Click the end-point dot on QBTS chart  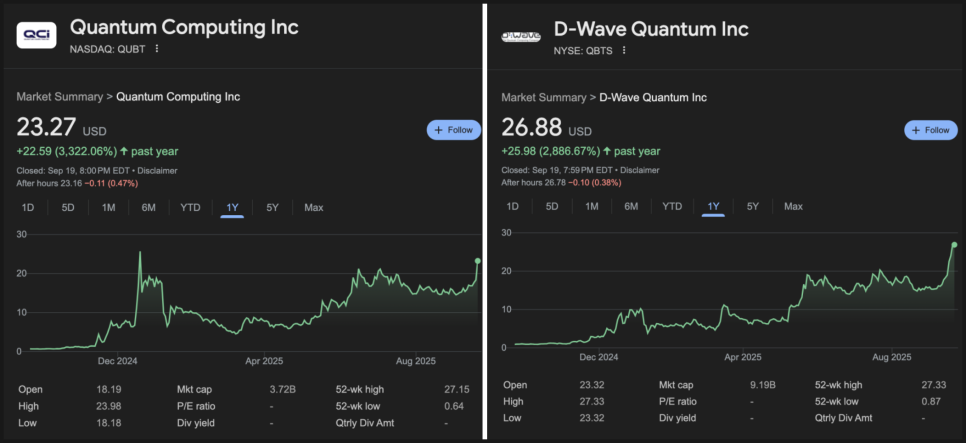point(954,245)
